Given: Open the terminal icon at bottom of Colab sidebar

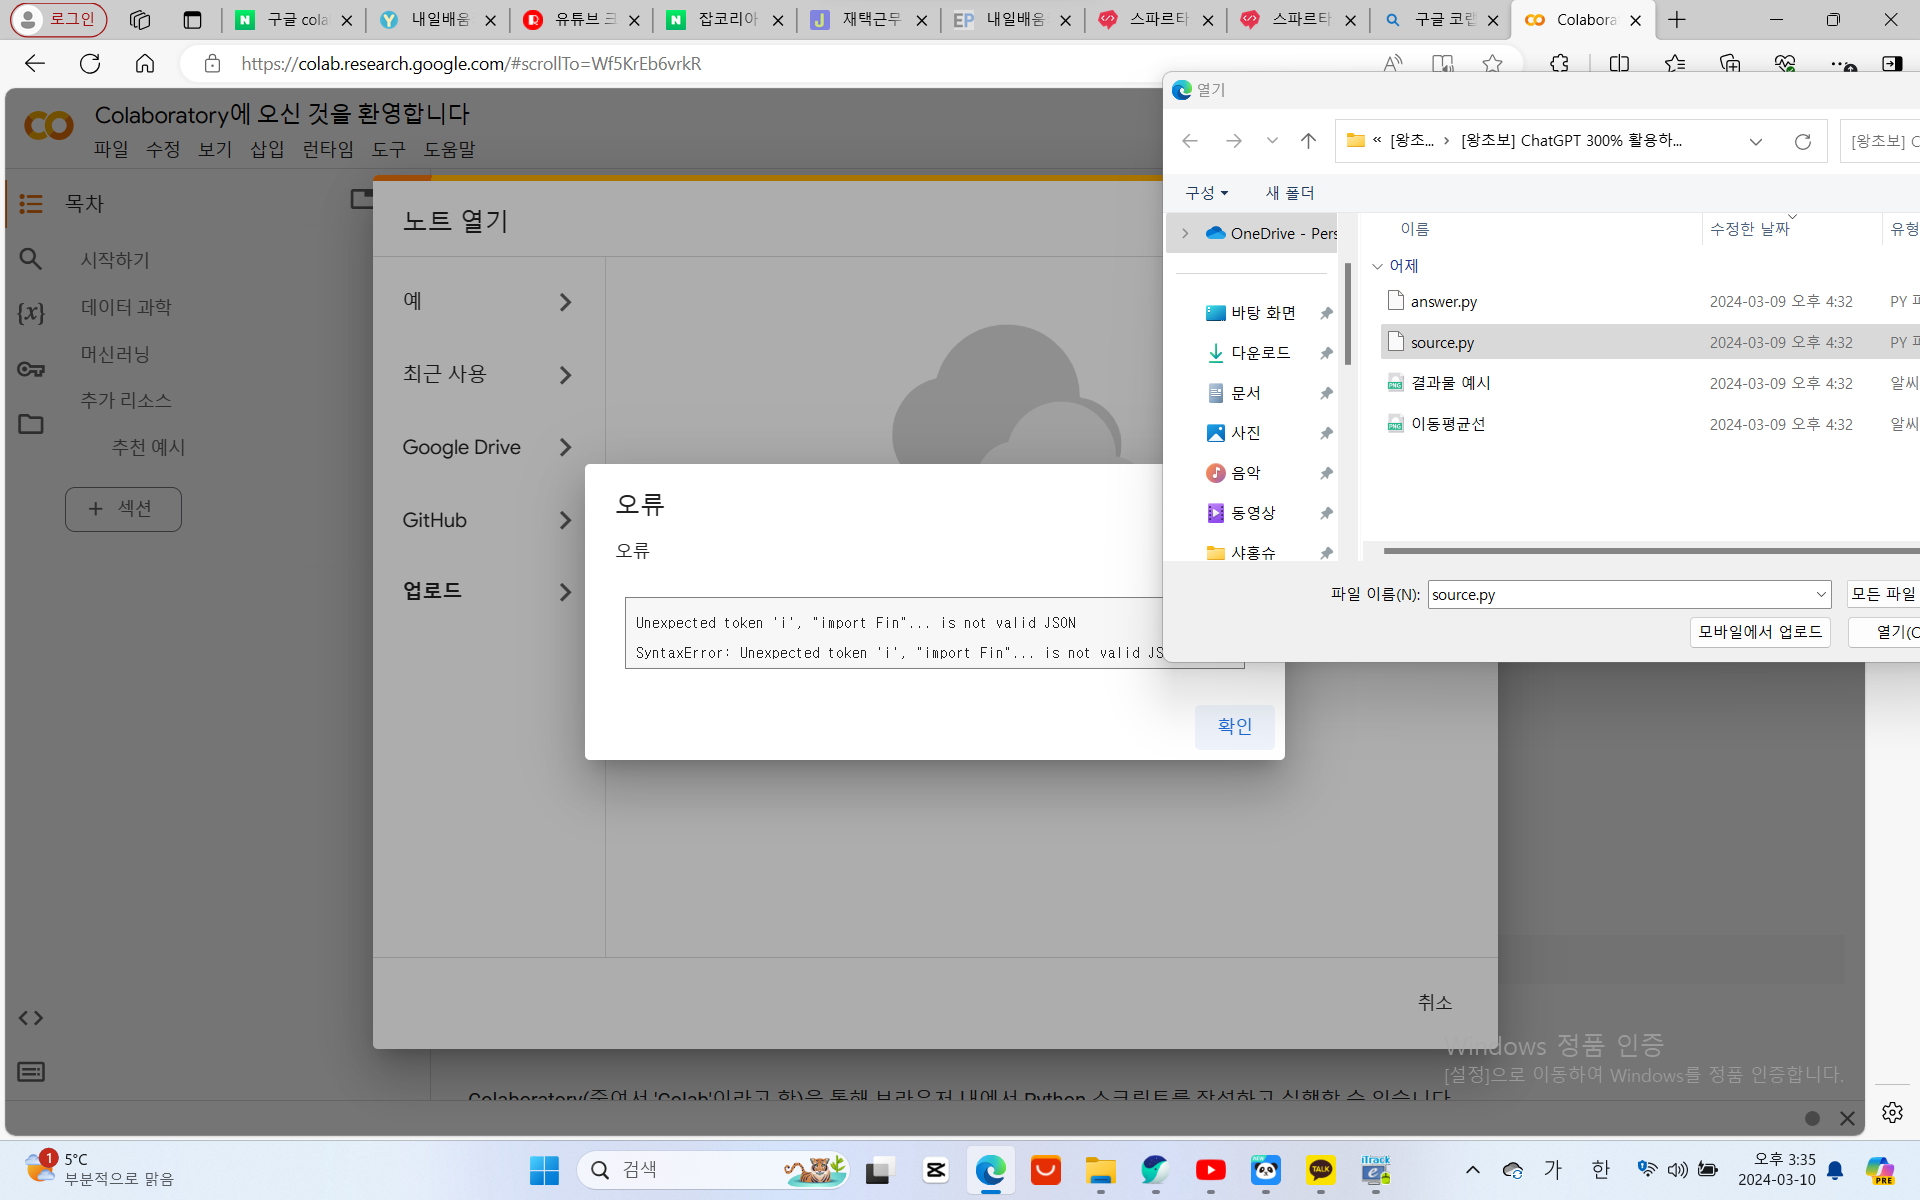Looking at the screenshot, I should pyautogui.click(x=31, y=1072).
